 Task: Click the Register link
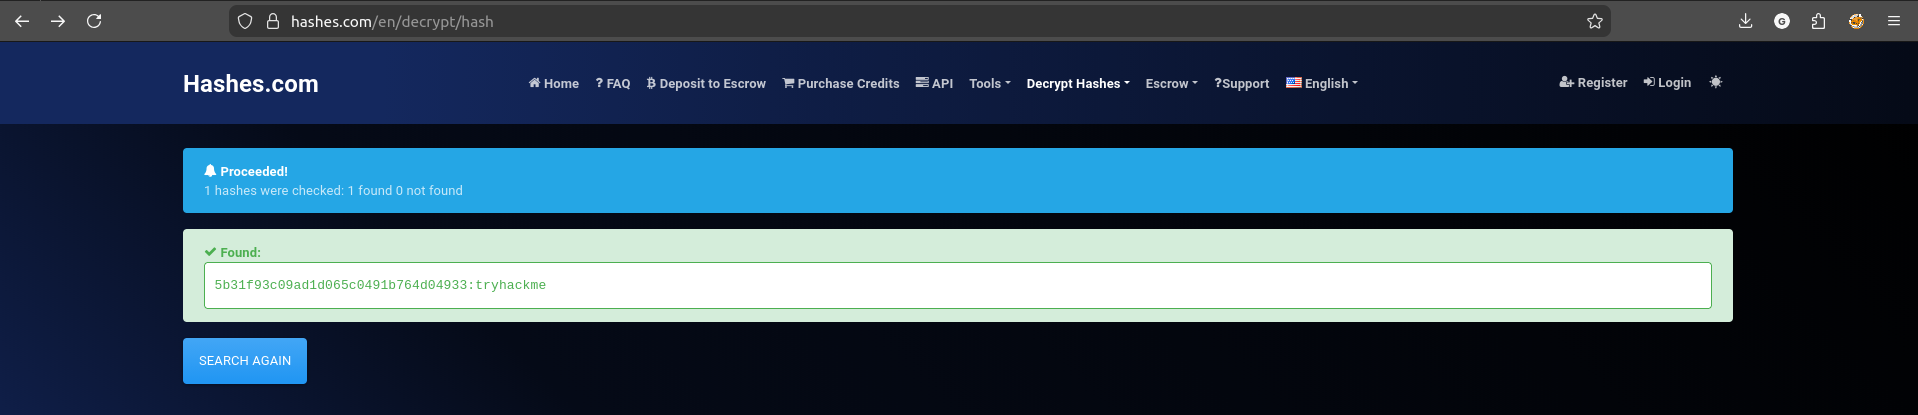(1593, 83)
